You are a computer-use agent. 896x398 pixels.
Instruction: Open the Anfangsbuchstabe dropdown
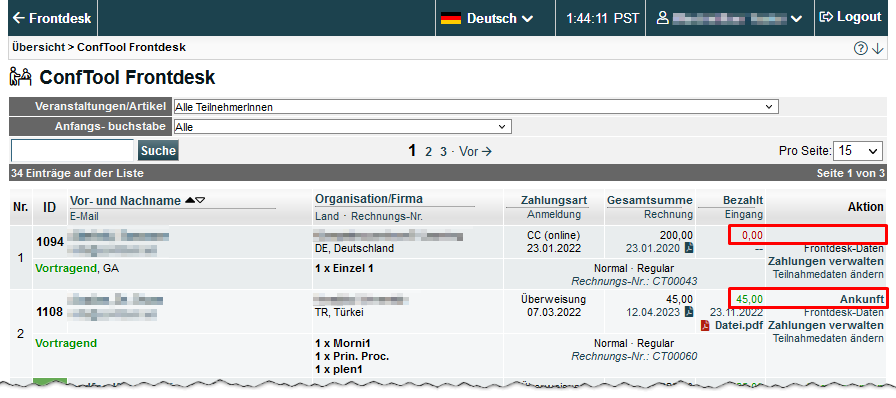pyautogui.click(x=342, y=126)
